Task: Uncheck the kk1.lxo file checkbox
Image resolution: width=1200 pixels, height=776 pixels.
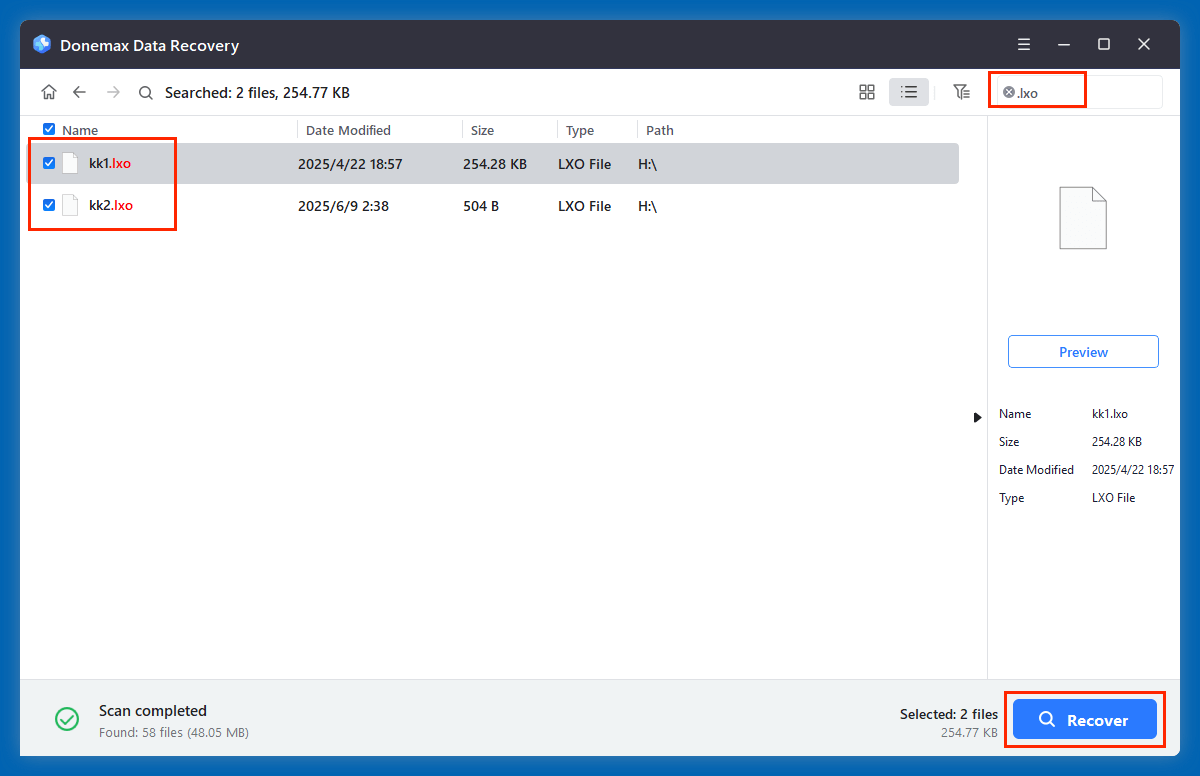Action: [49, 163]
